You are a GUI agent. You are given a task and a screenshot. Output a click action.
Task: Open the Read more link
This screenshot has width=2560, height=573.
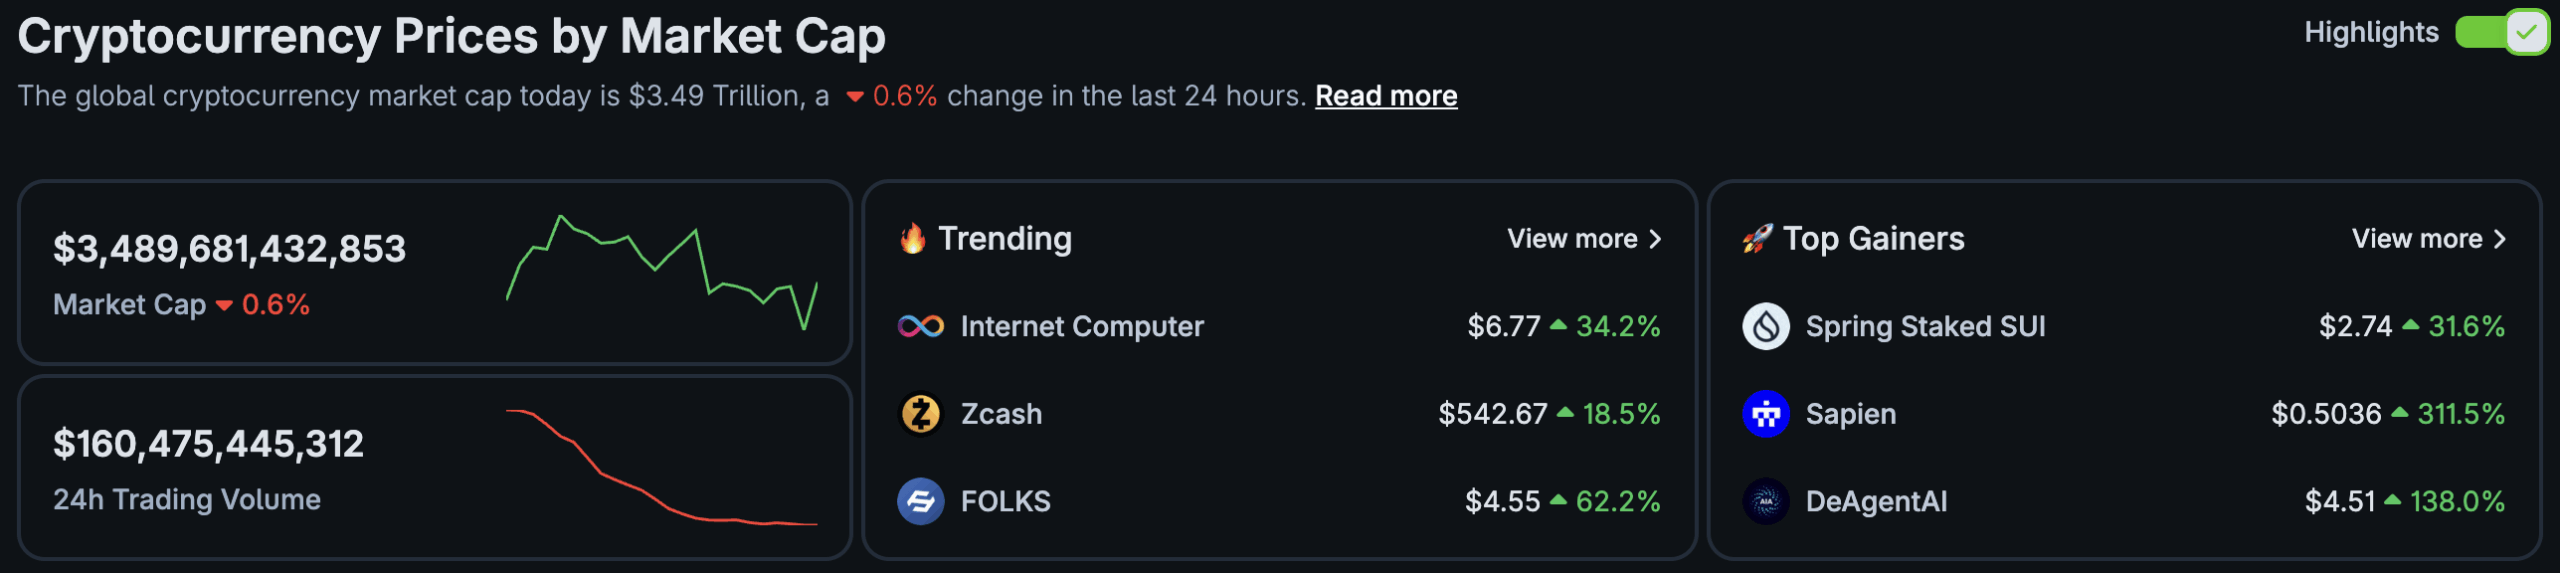point(1386,96)
